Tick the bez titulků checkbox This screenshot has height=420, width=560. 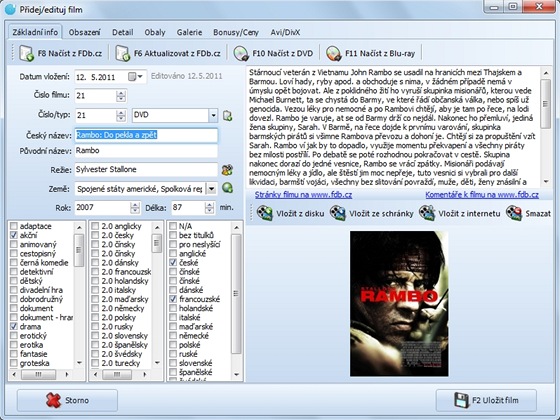point(173,235)
